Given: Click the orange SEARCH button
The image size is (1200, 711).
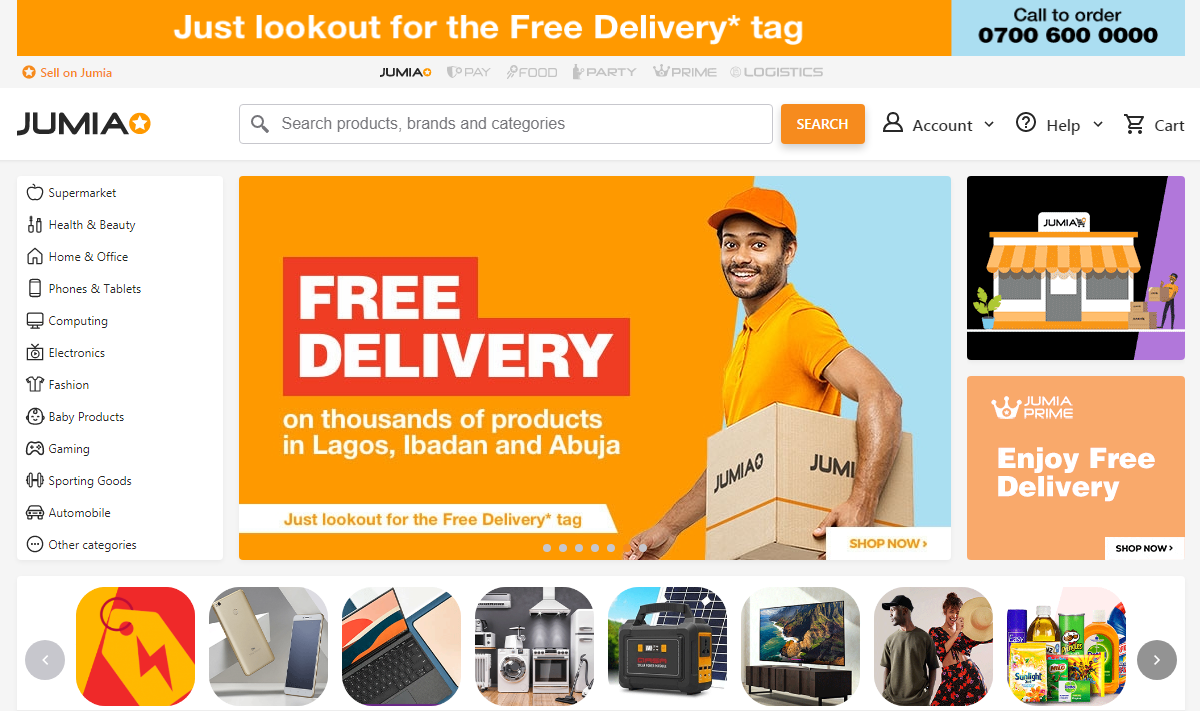Looking at the screenshot, I should (x=823, y=124).
